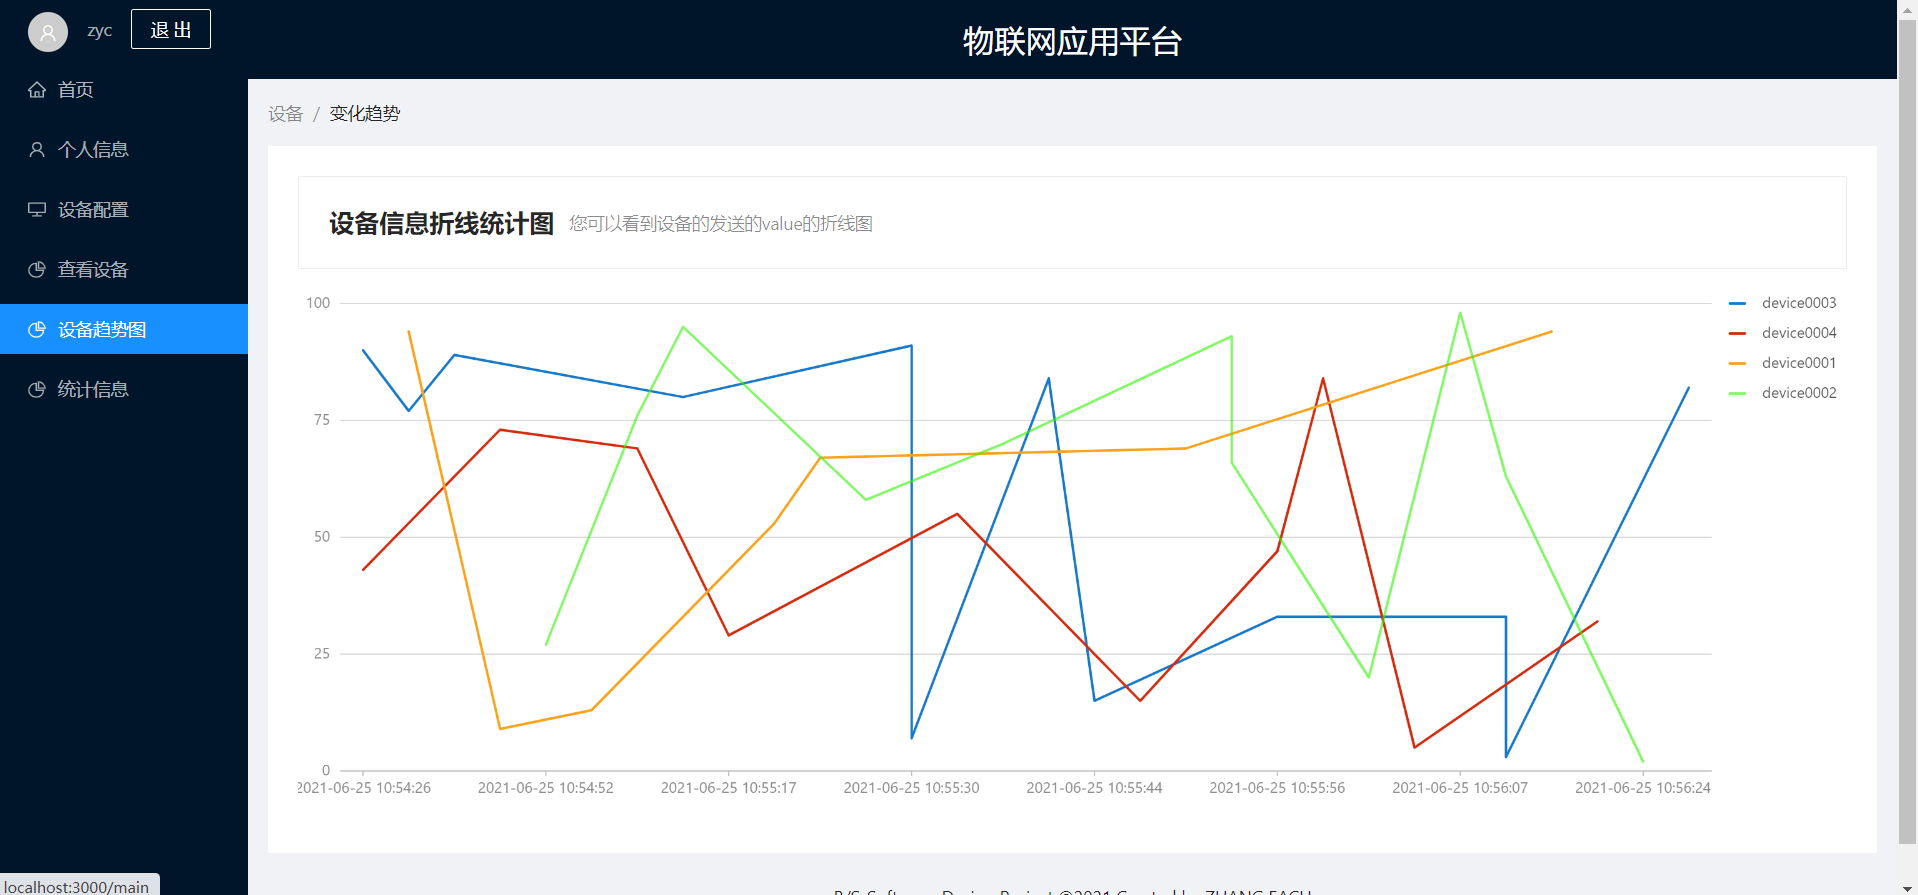This screenshot has height=895, width=1918.
Task: Open 统计信息 in the sidebar
Action: pyautogui.click(x=124, y=389)
